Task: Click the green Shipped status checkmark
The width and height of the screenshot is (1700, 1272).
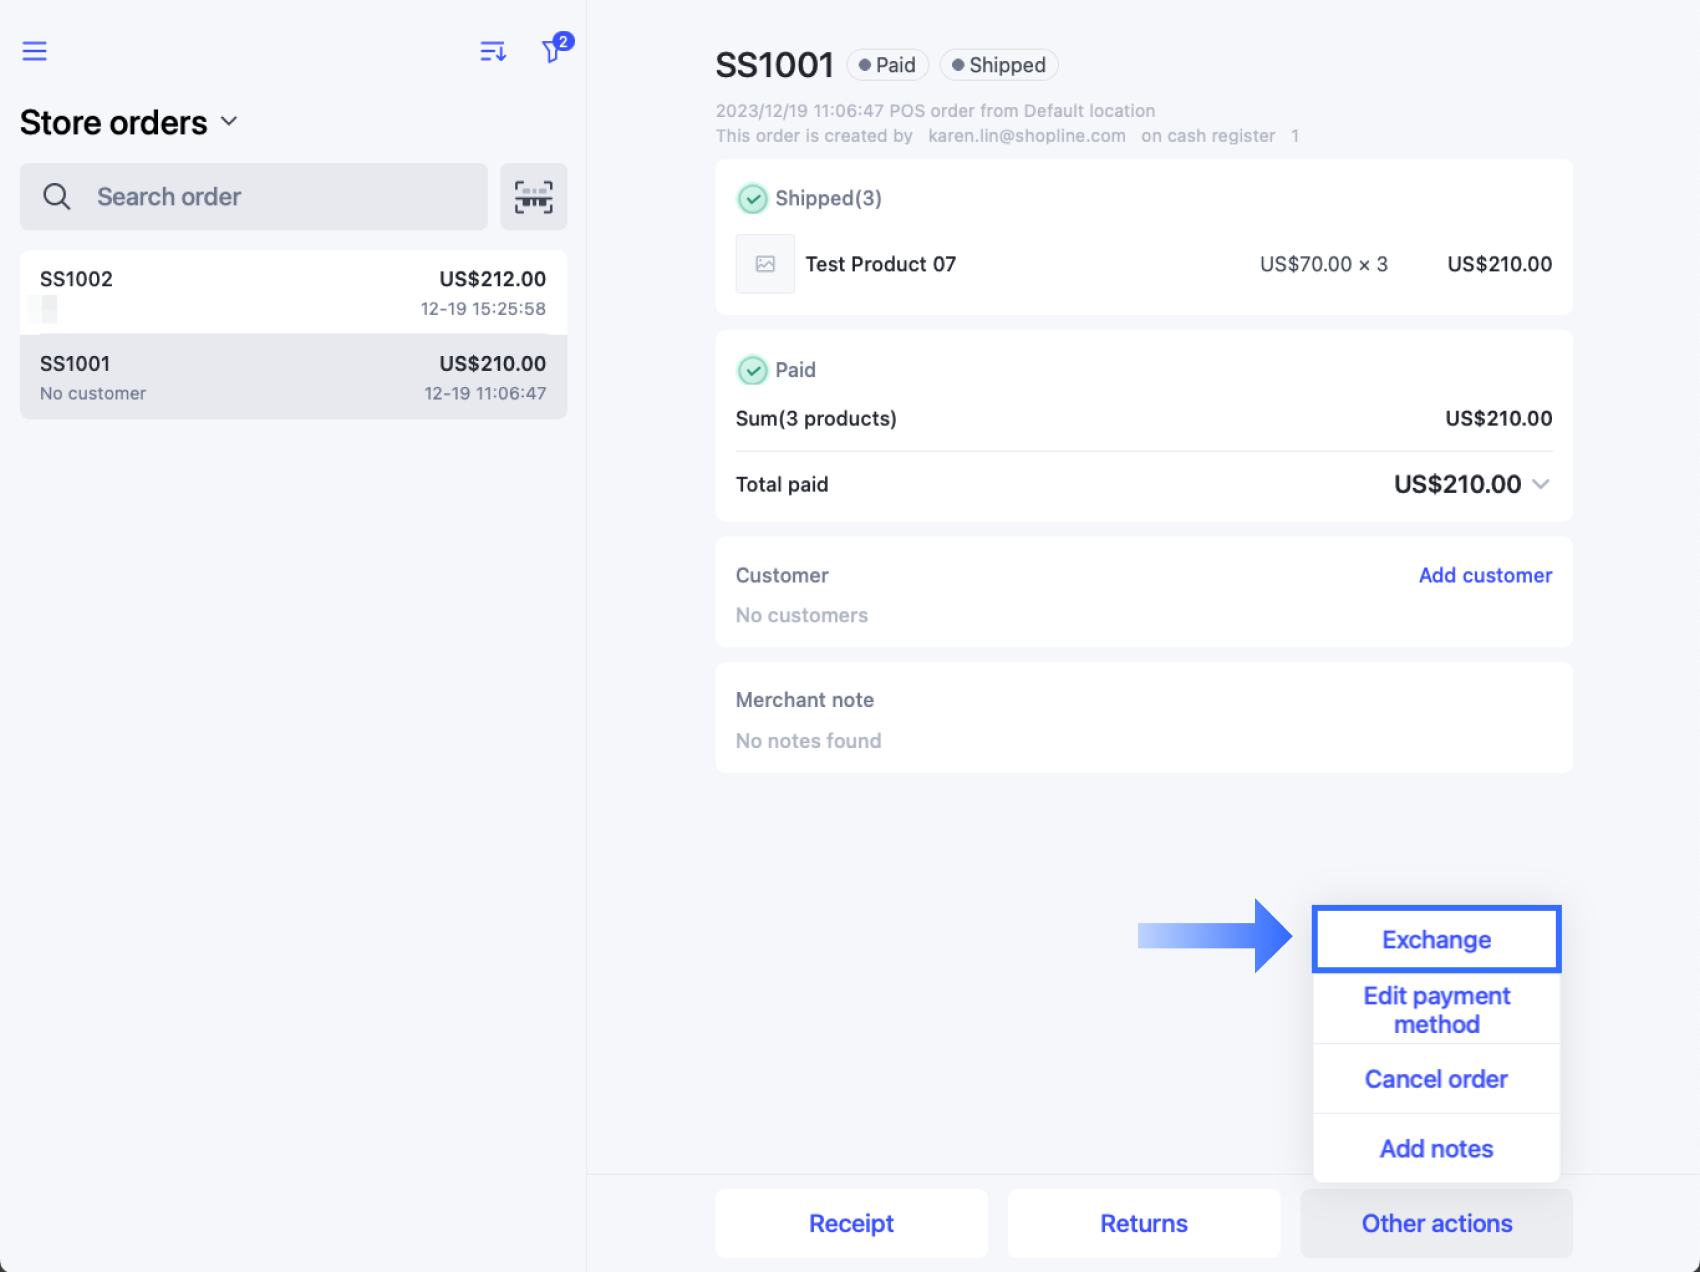Action: (751, 198)
